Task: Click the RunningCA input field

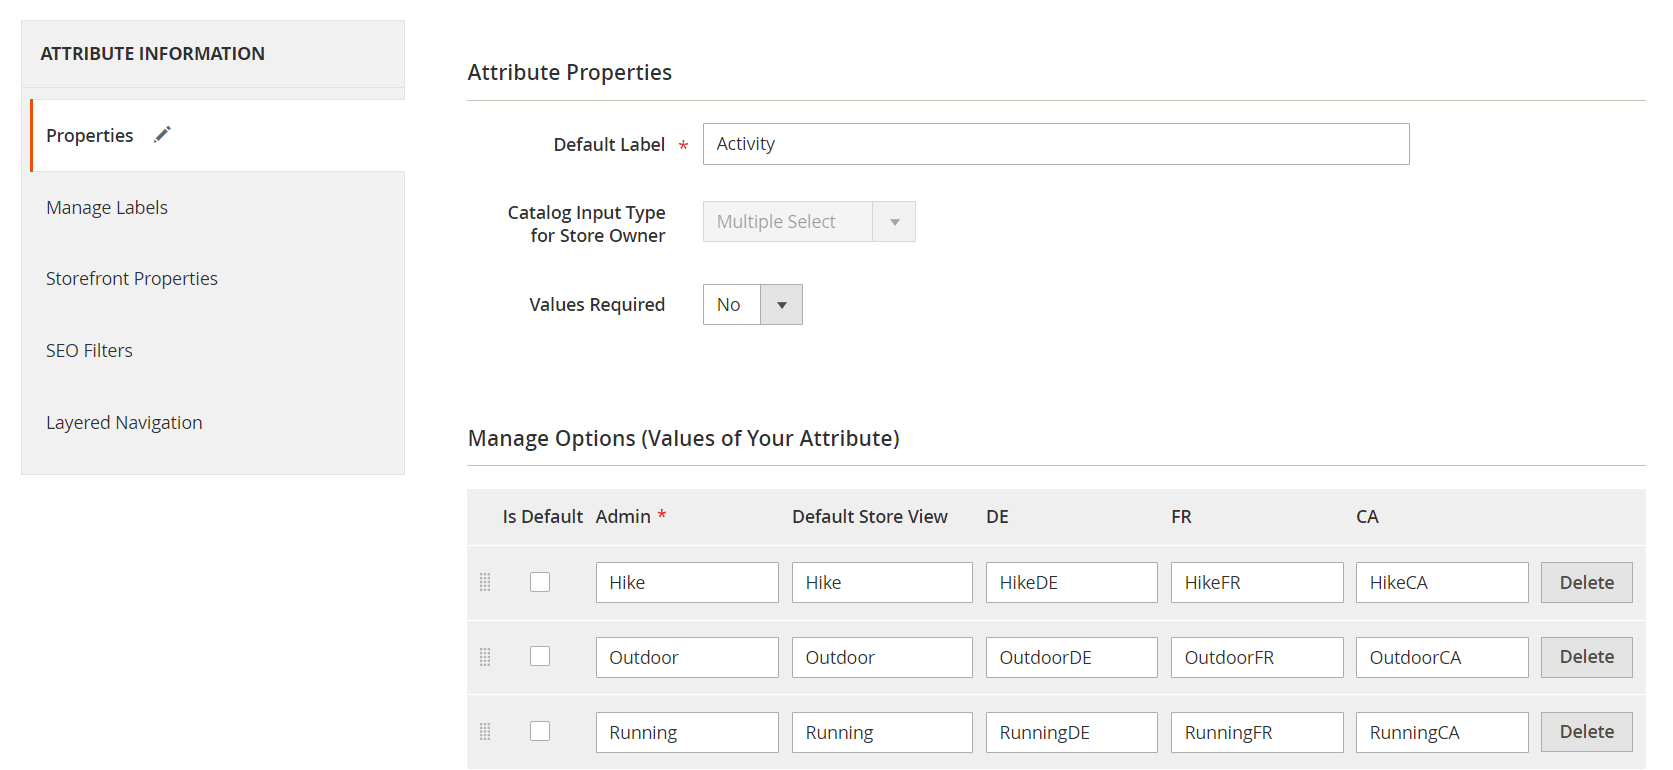Action: (x=1441, y=733)
